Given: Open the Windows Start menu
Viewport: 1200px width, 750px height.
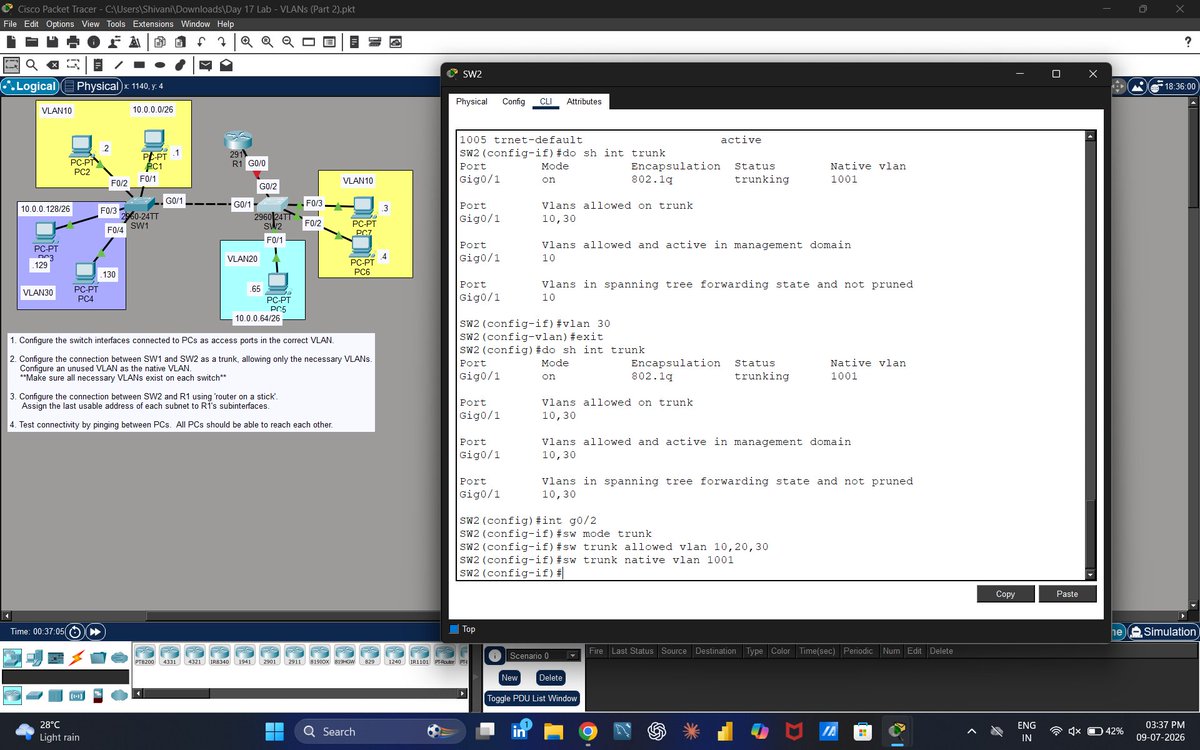Looking at the screenshot, I should (x=276, y=731).
